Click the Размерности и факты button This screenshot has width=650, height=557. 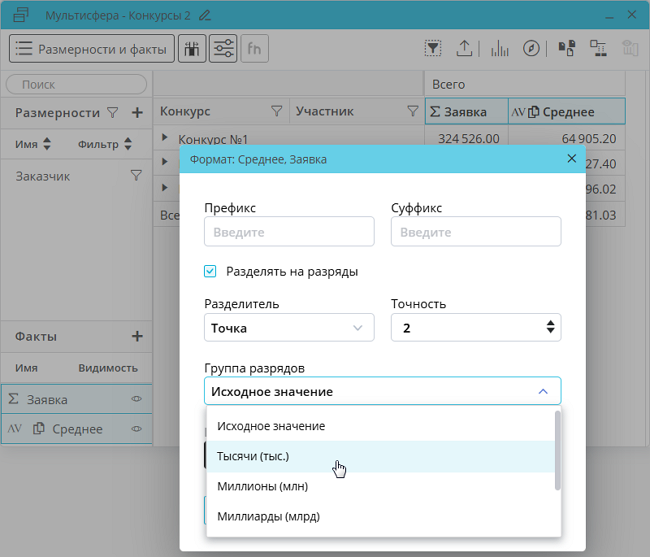coord(92,48)
